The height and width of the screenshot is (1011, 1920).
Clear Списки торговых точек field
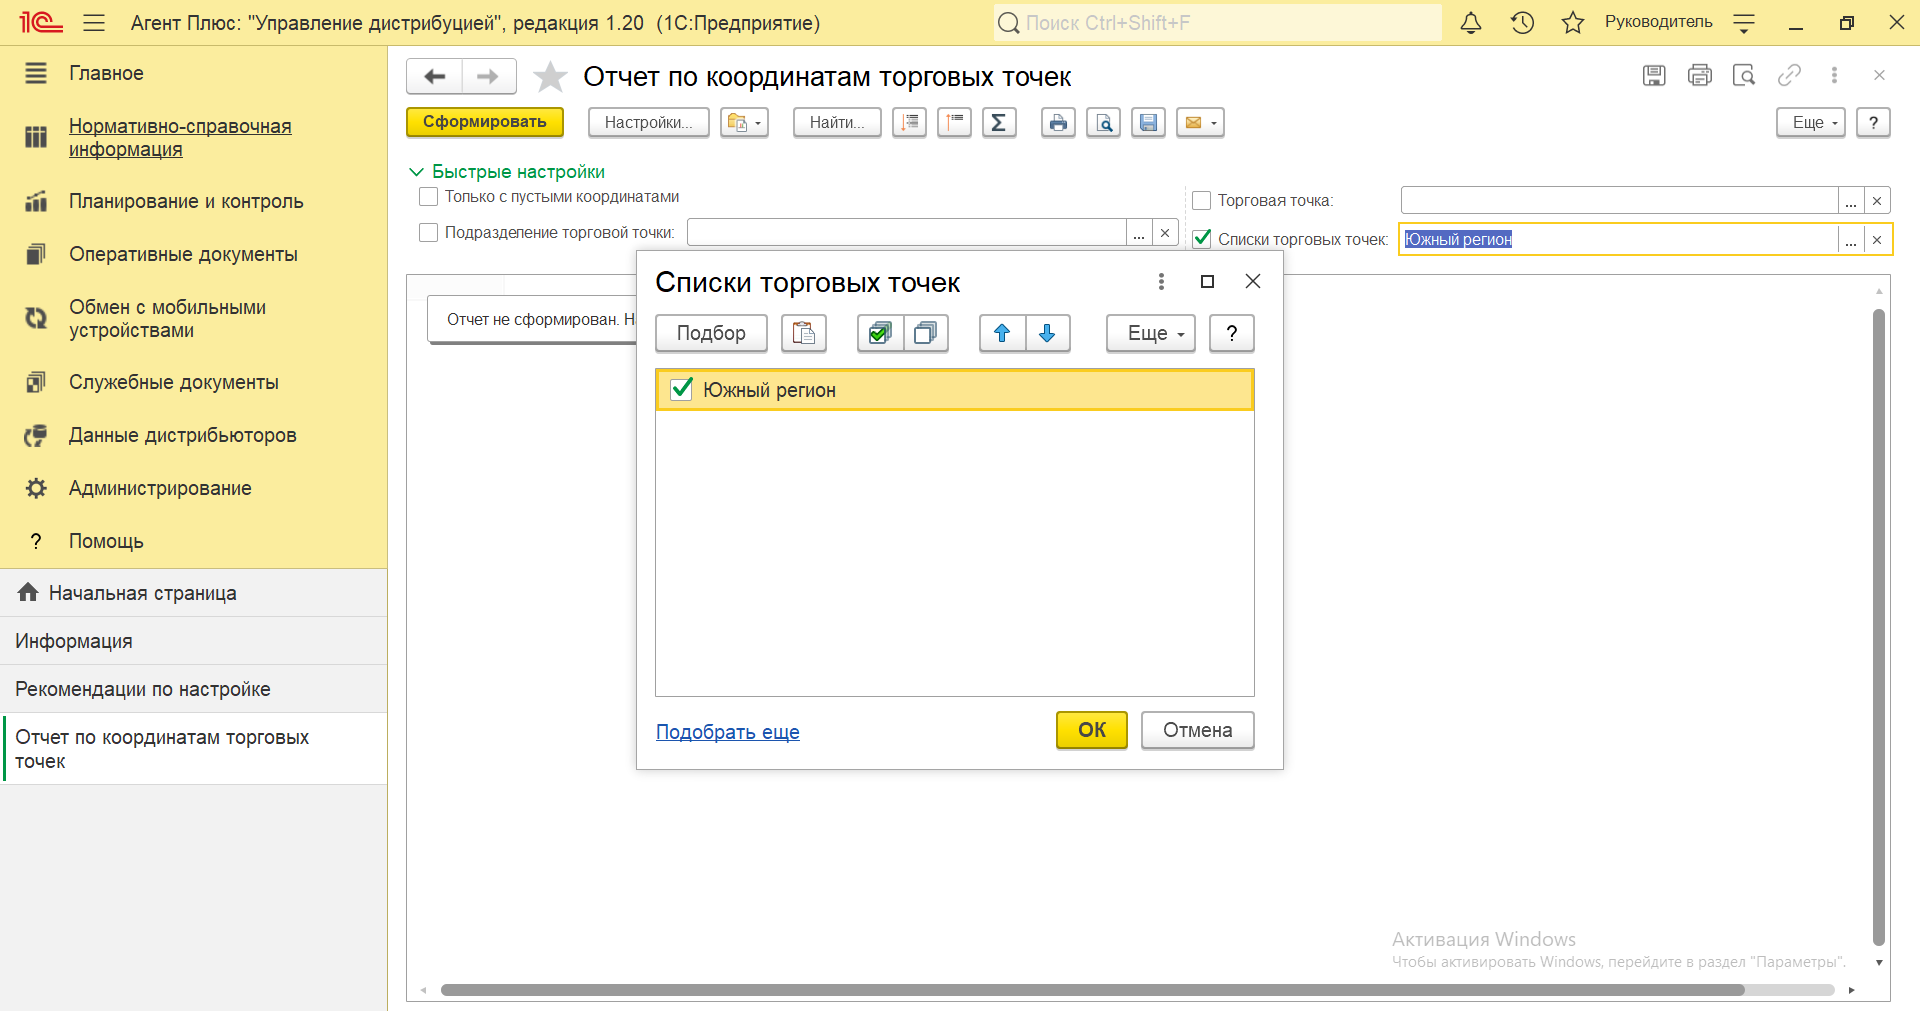click(1877, 239)
